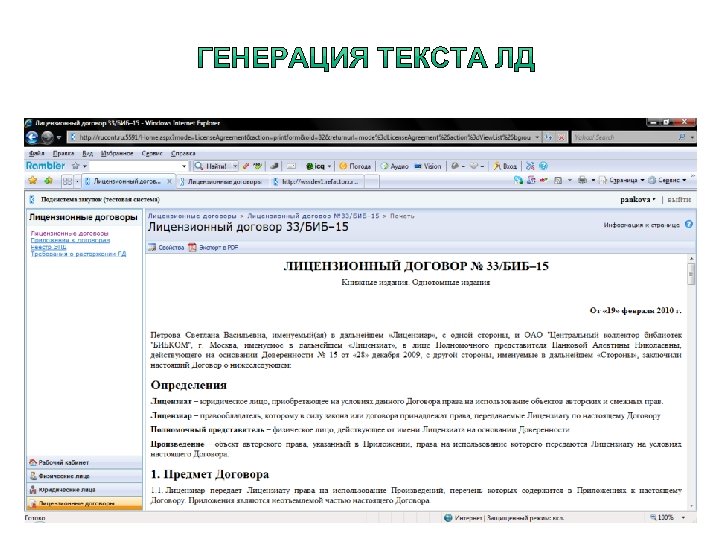
Task: Open the Страница command bar menu
Action: click(622, 180)
